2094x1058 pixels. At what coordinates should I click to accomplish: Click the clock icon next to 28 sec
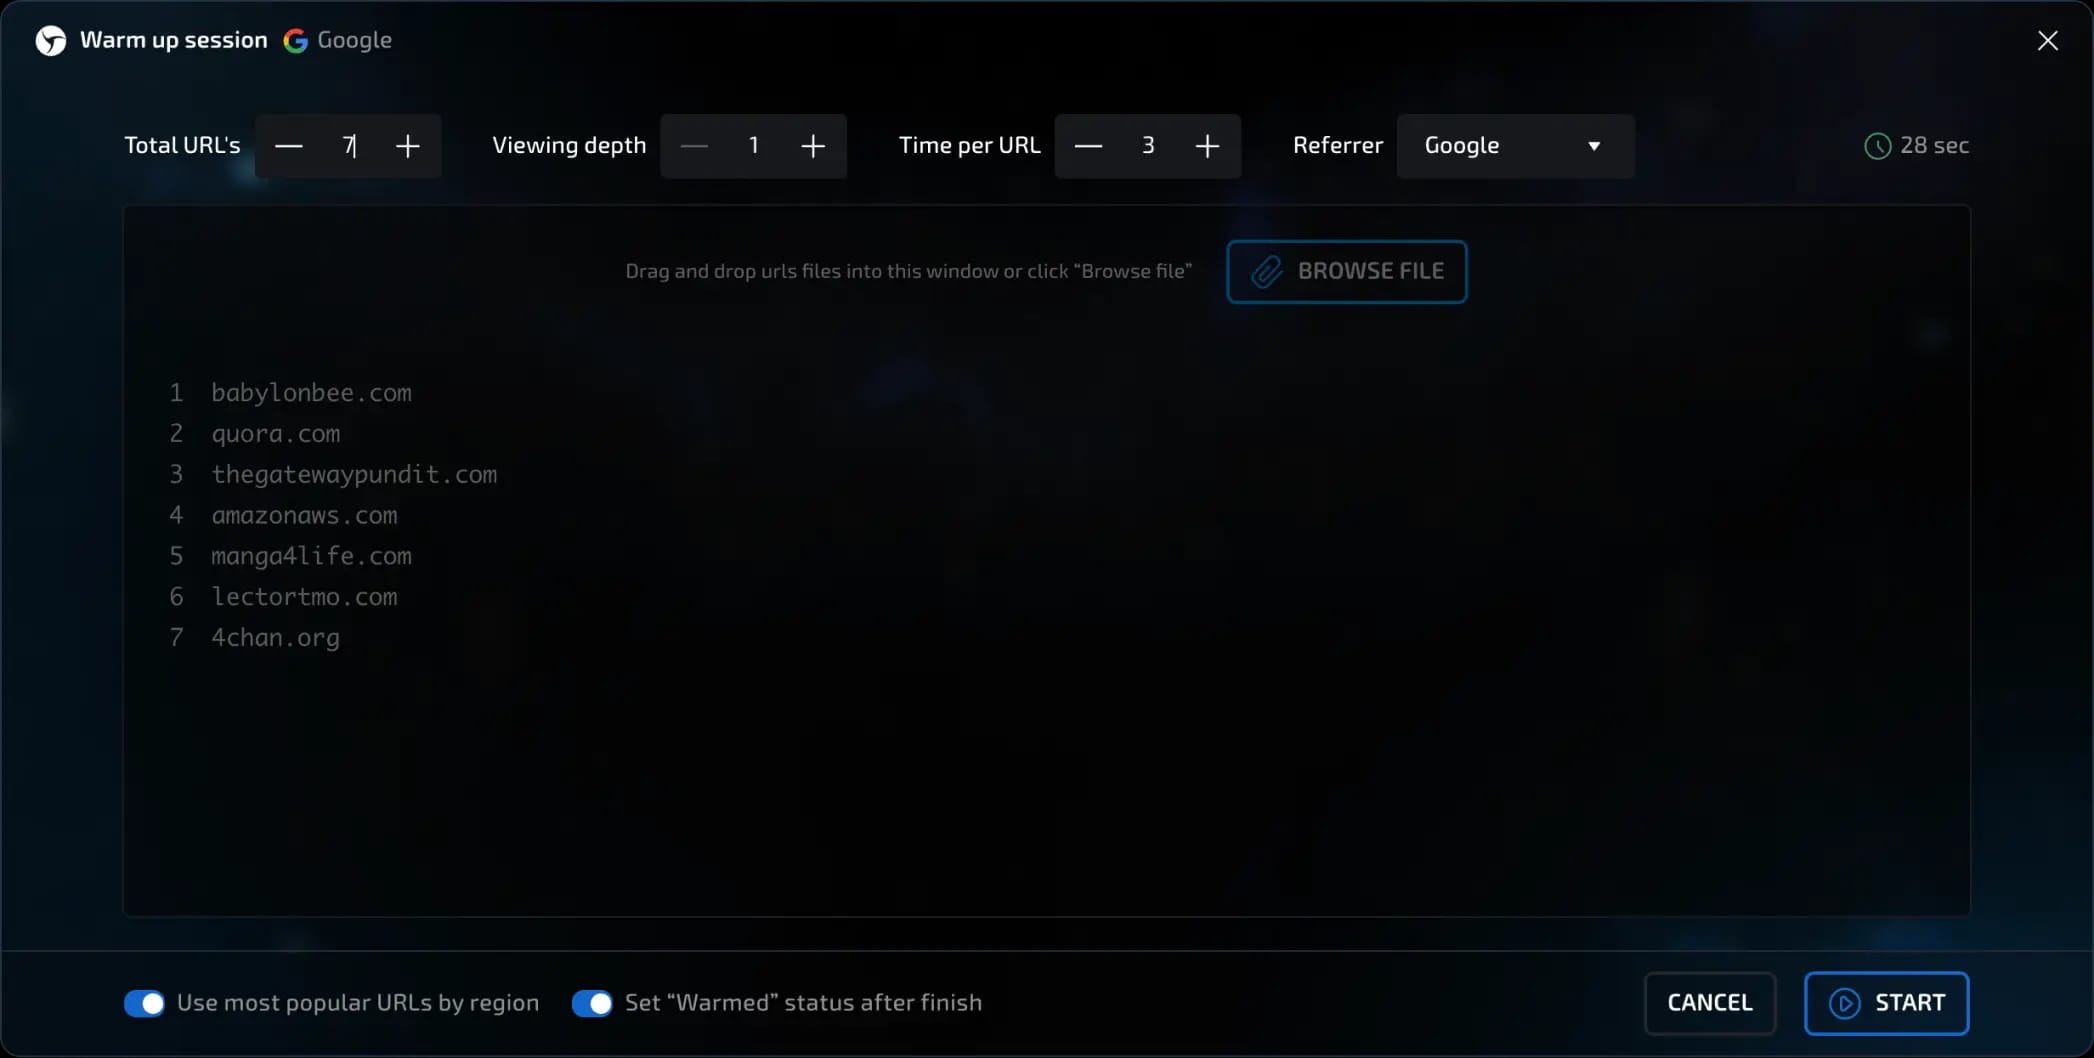[x=1877, y=146]
